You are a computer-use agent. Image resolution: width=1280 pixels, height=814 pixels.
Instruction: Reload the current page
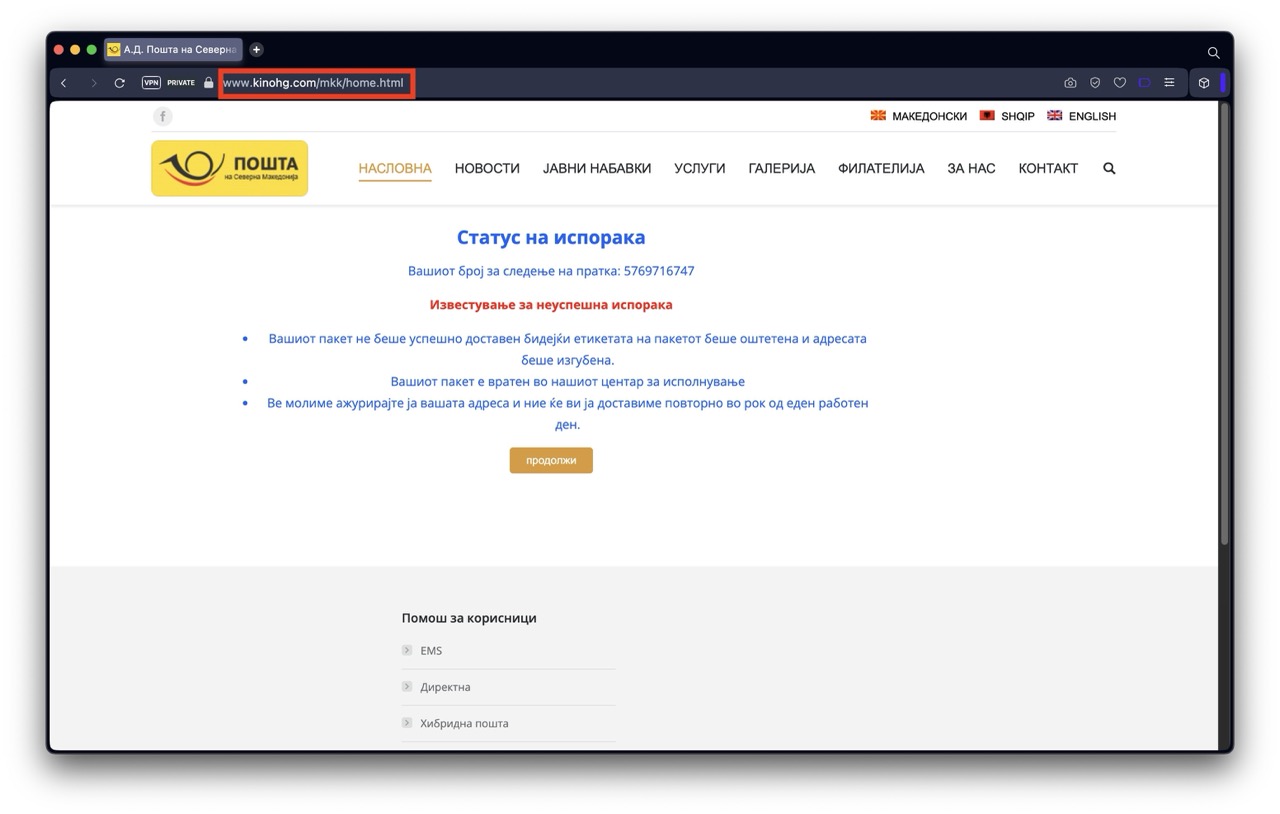(120, 83)
